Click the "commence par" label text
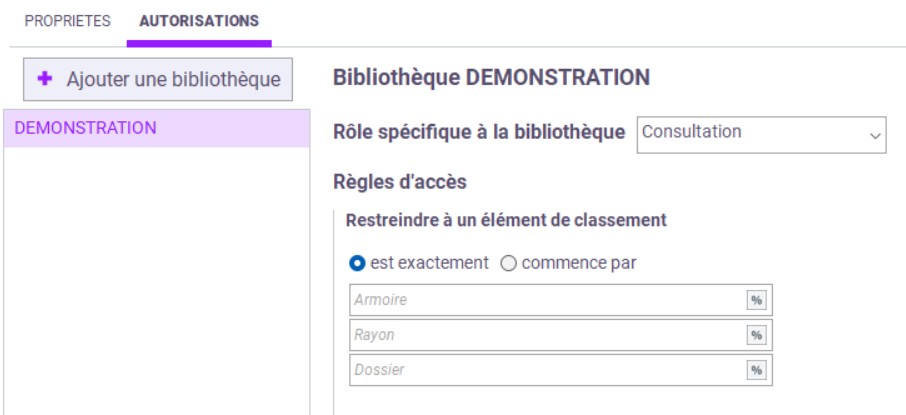This screenshot has height=415, width=906. coord(578,263)
